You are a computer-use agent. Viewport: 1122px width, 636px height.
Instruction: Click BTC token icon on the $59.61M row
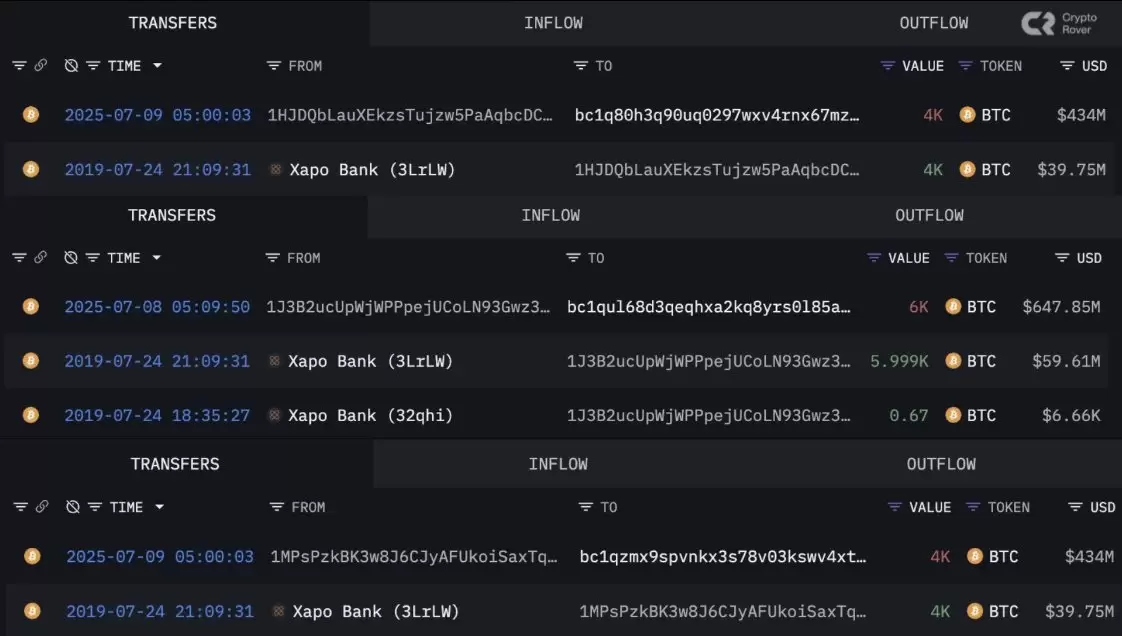(x=953, y=361)
